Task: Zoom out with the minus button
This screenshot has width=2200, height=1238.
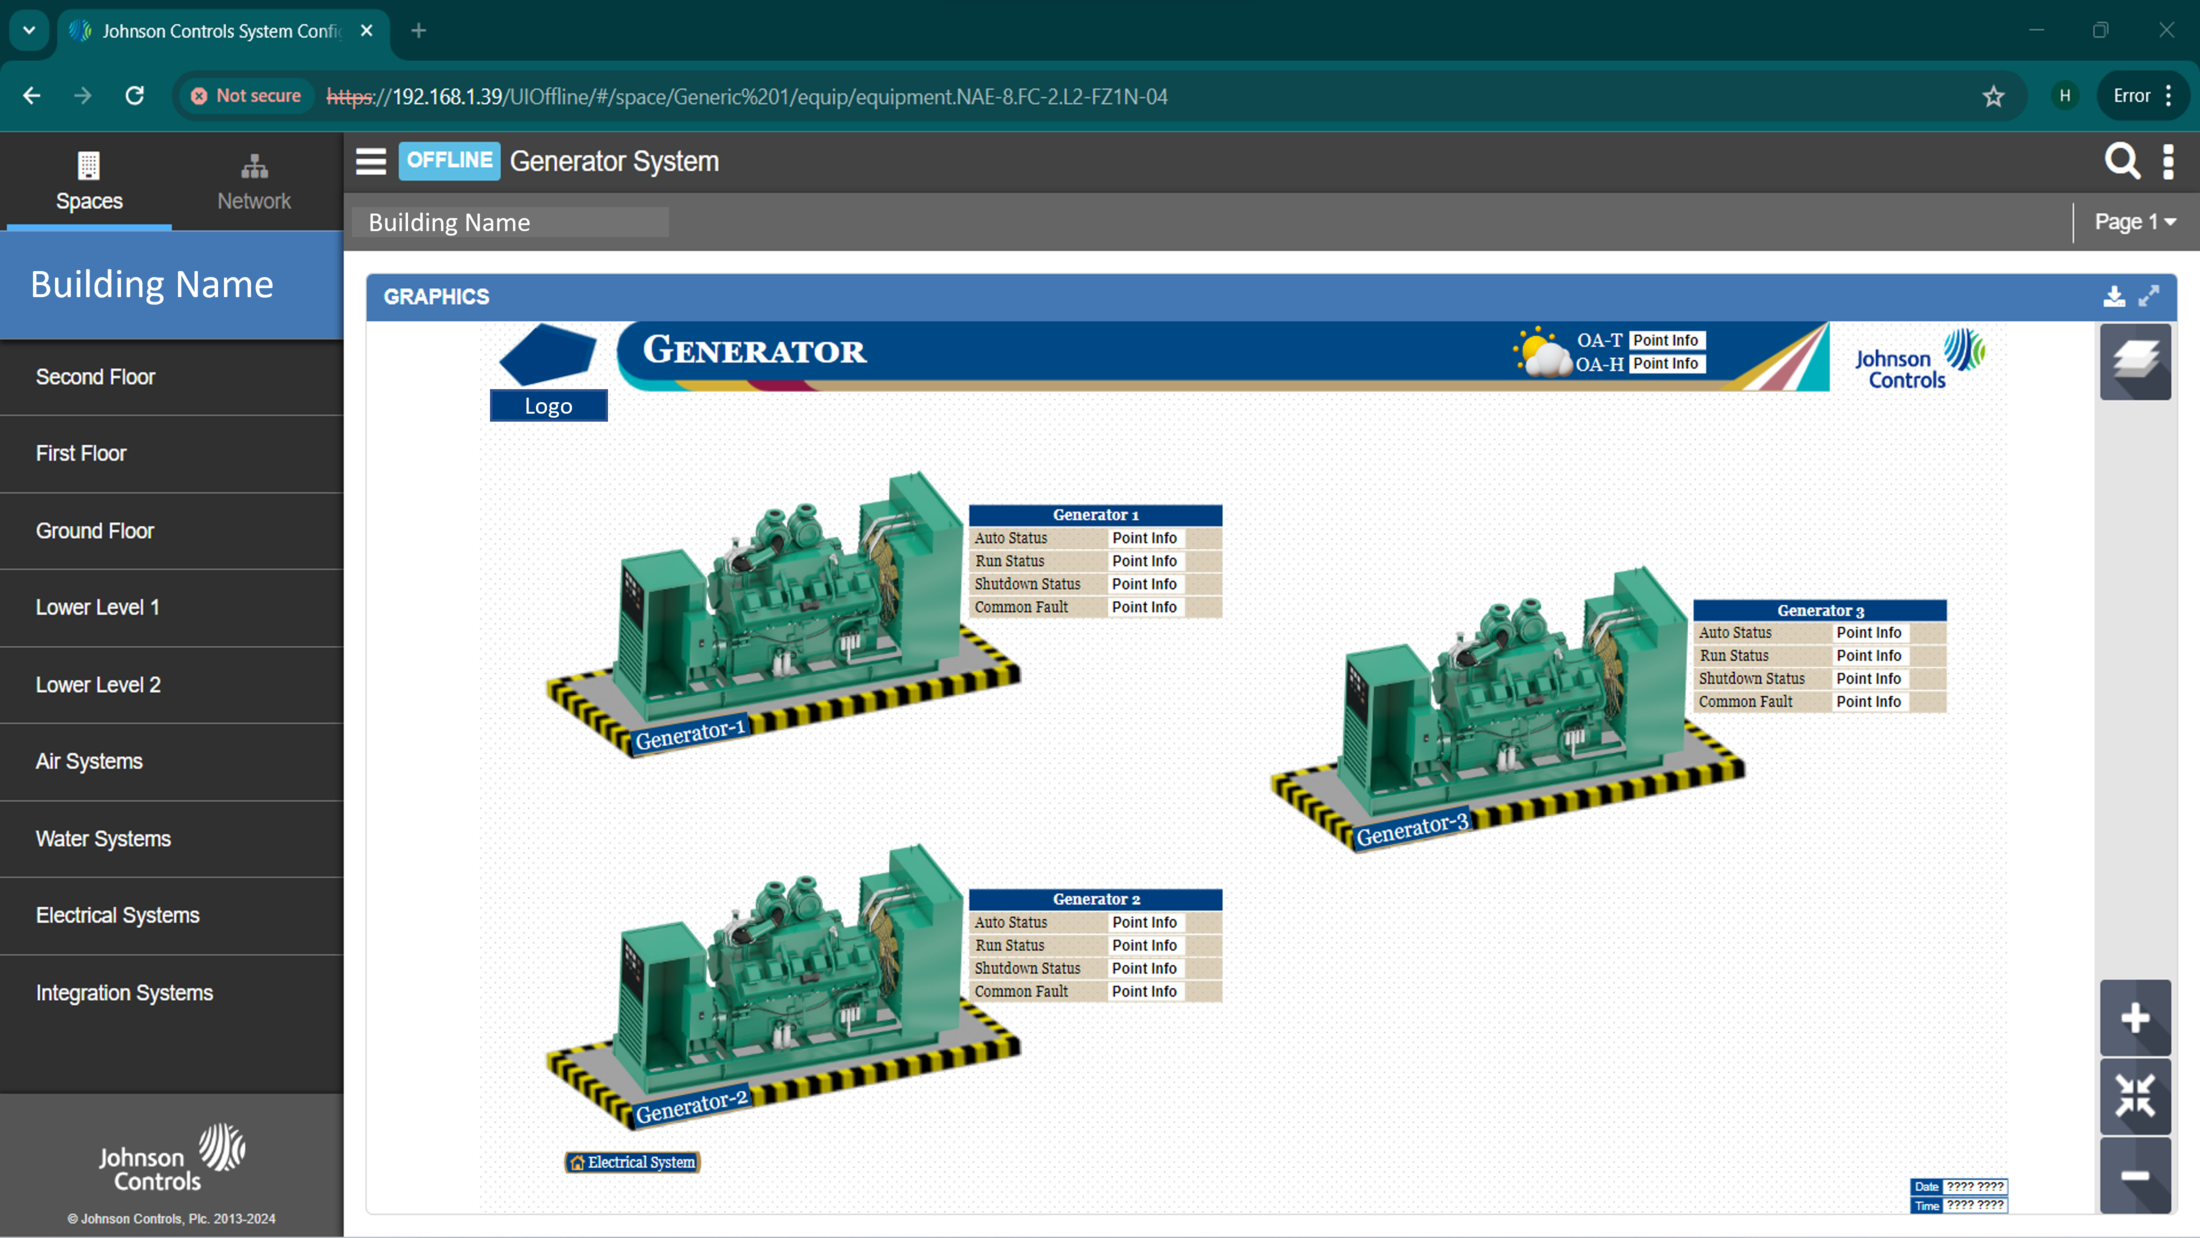Action: pos(2135,1176)
